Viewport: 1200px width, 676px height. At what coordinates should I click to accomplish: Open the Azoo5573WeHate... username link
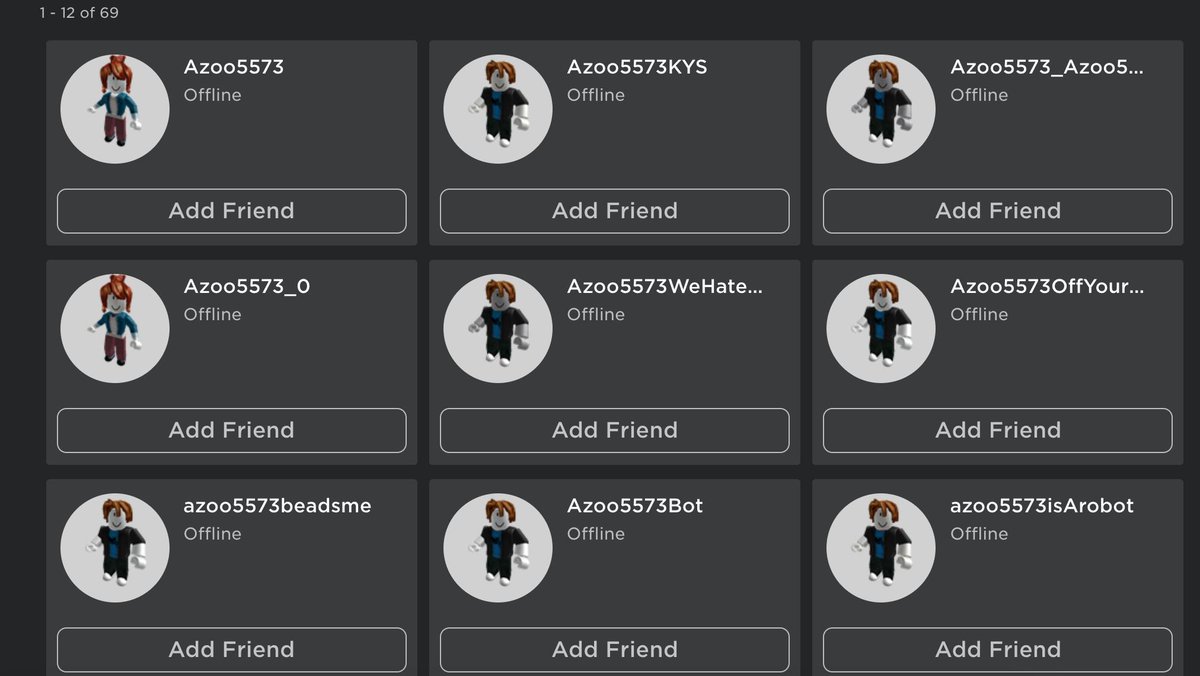(665, 287)
